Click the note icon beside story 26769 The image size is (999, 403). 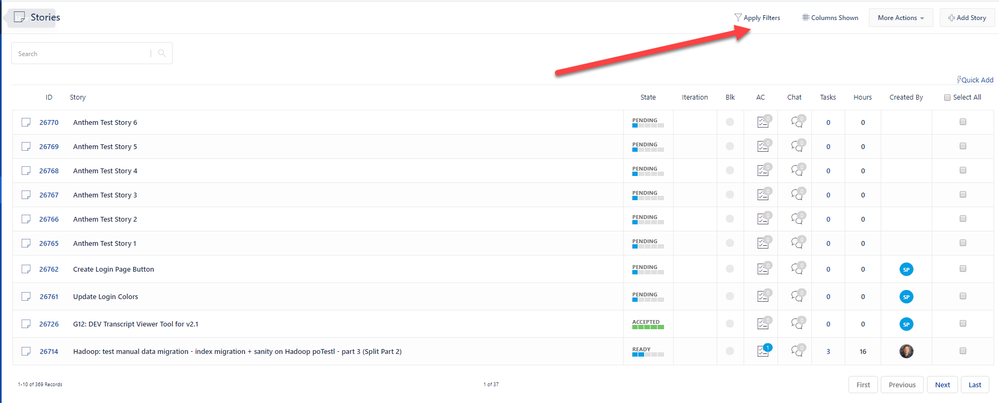[26, 146]
